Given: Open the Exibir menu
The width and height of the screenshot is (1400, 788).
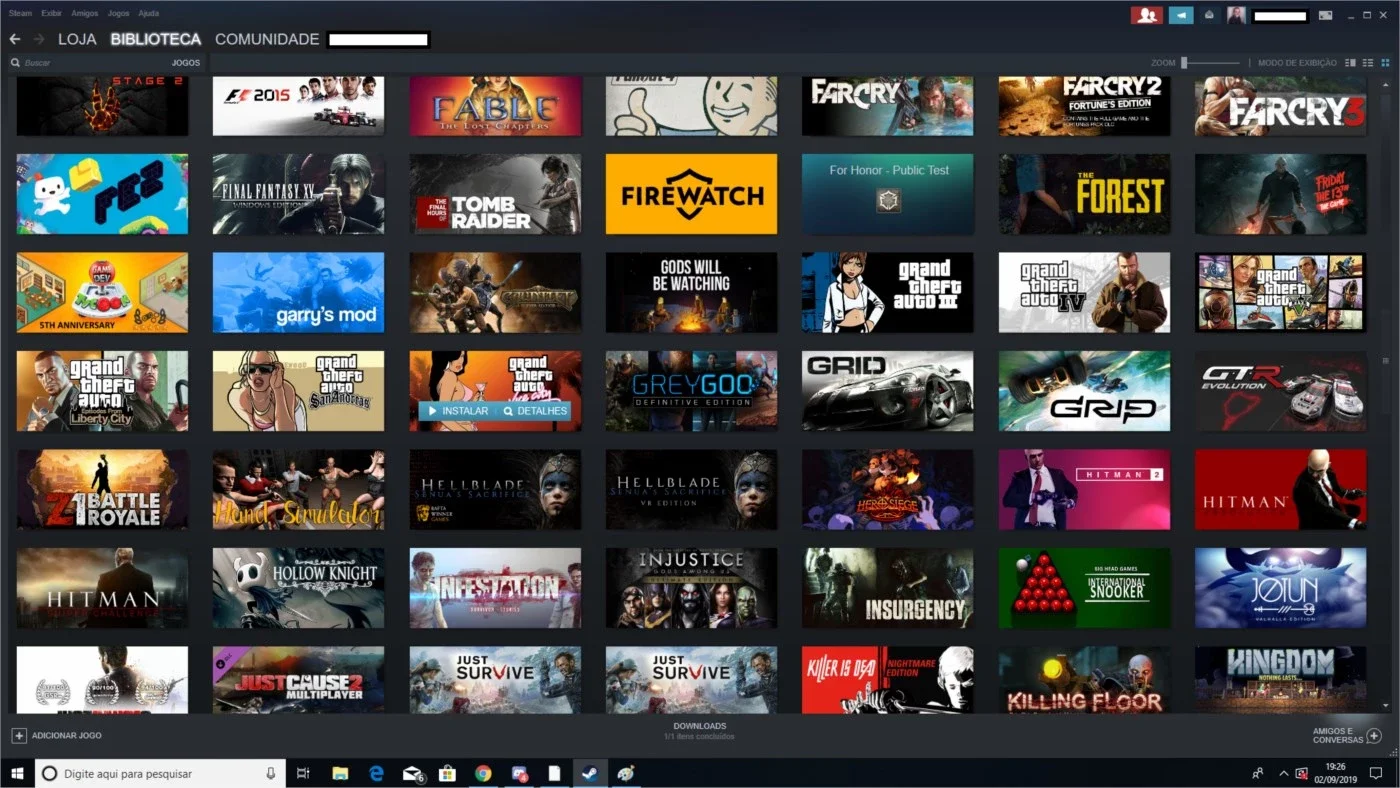Looking at the screenshot, I should [x=52, y=14].
